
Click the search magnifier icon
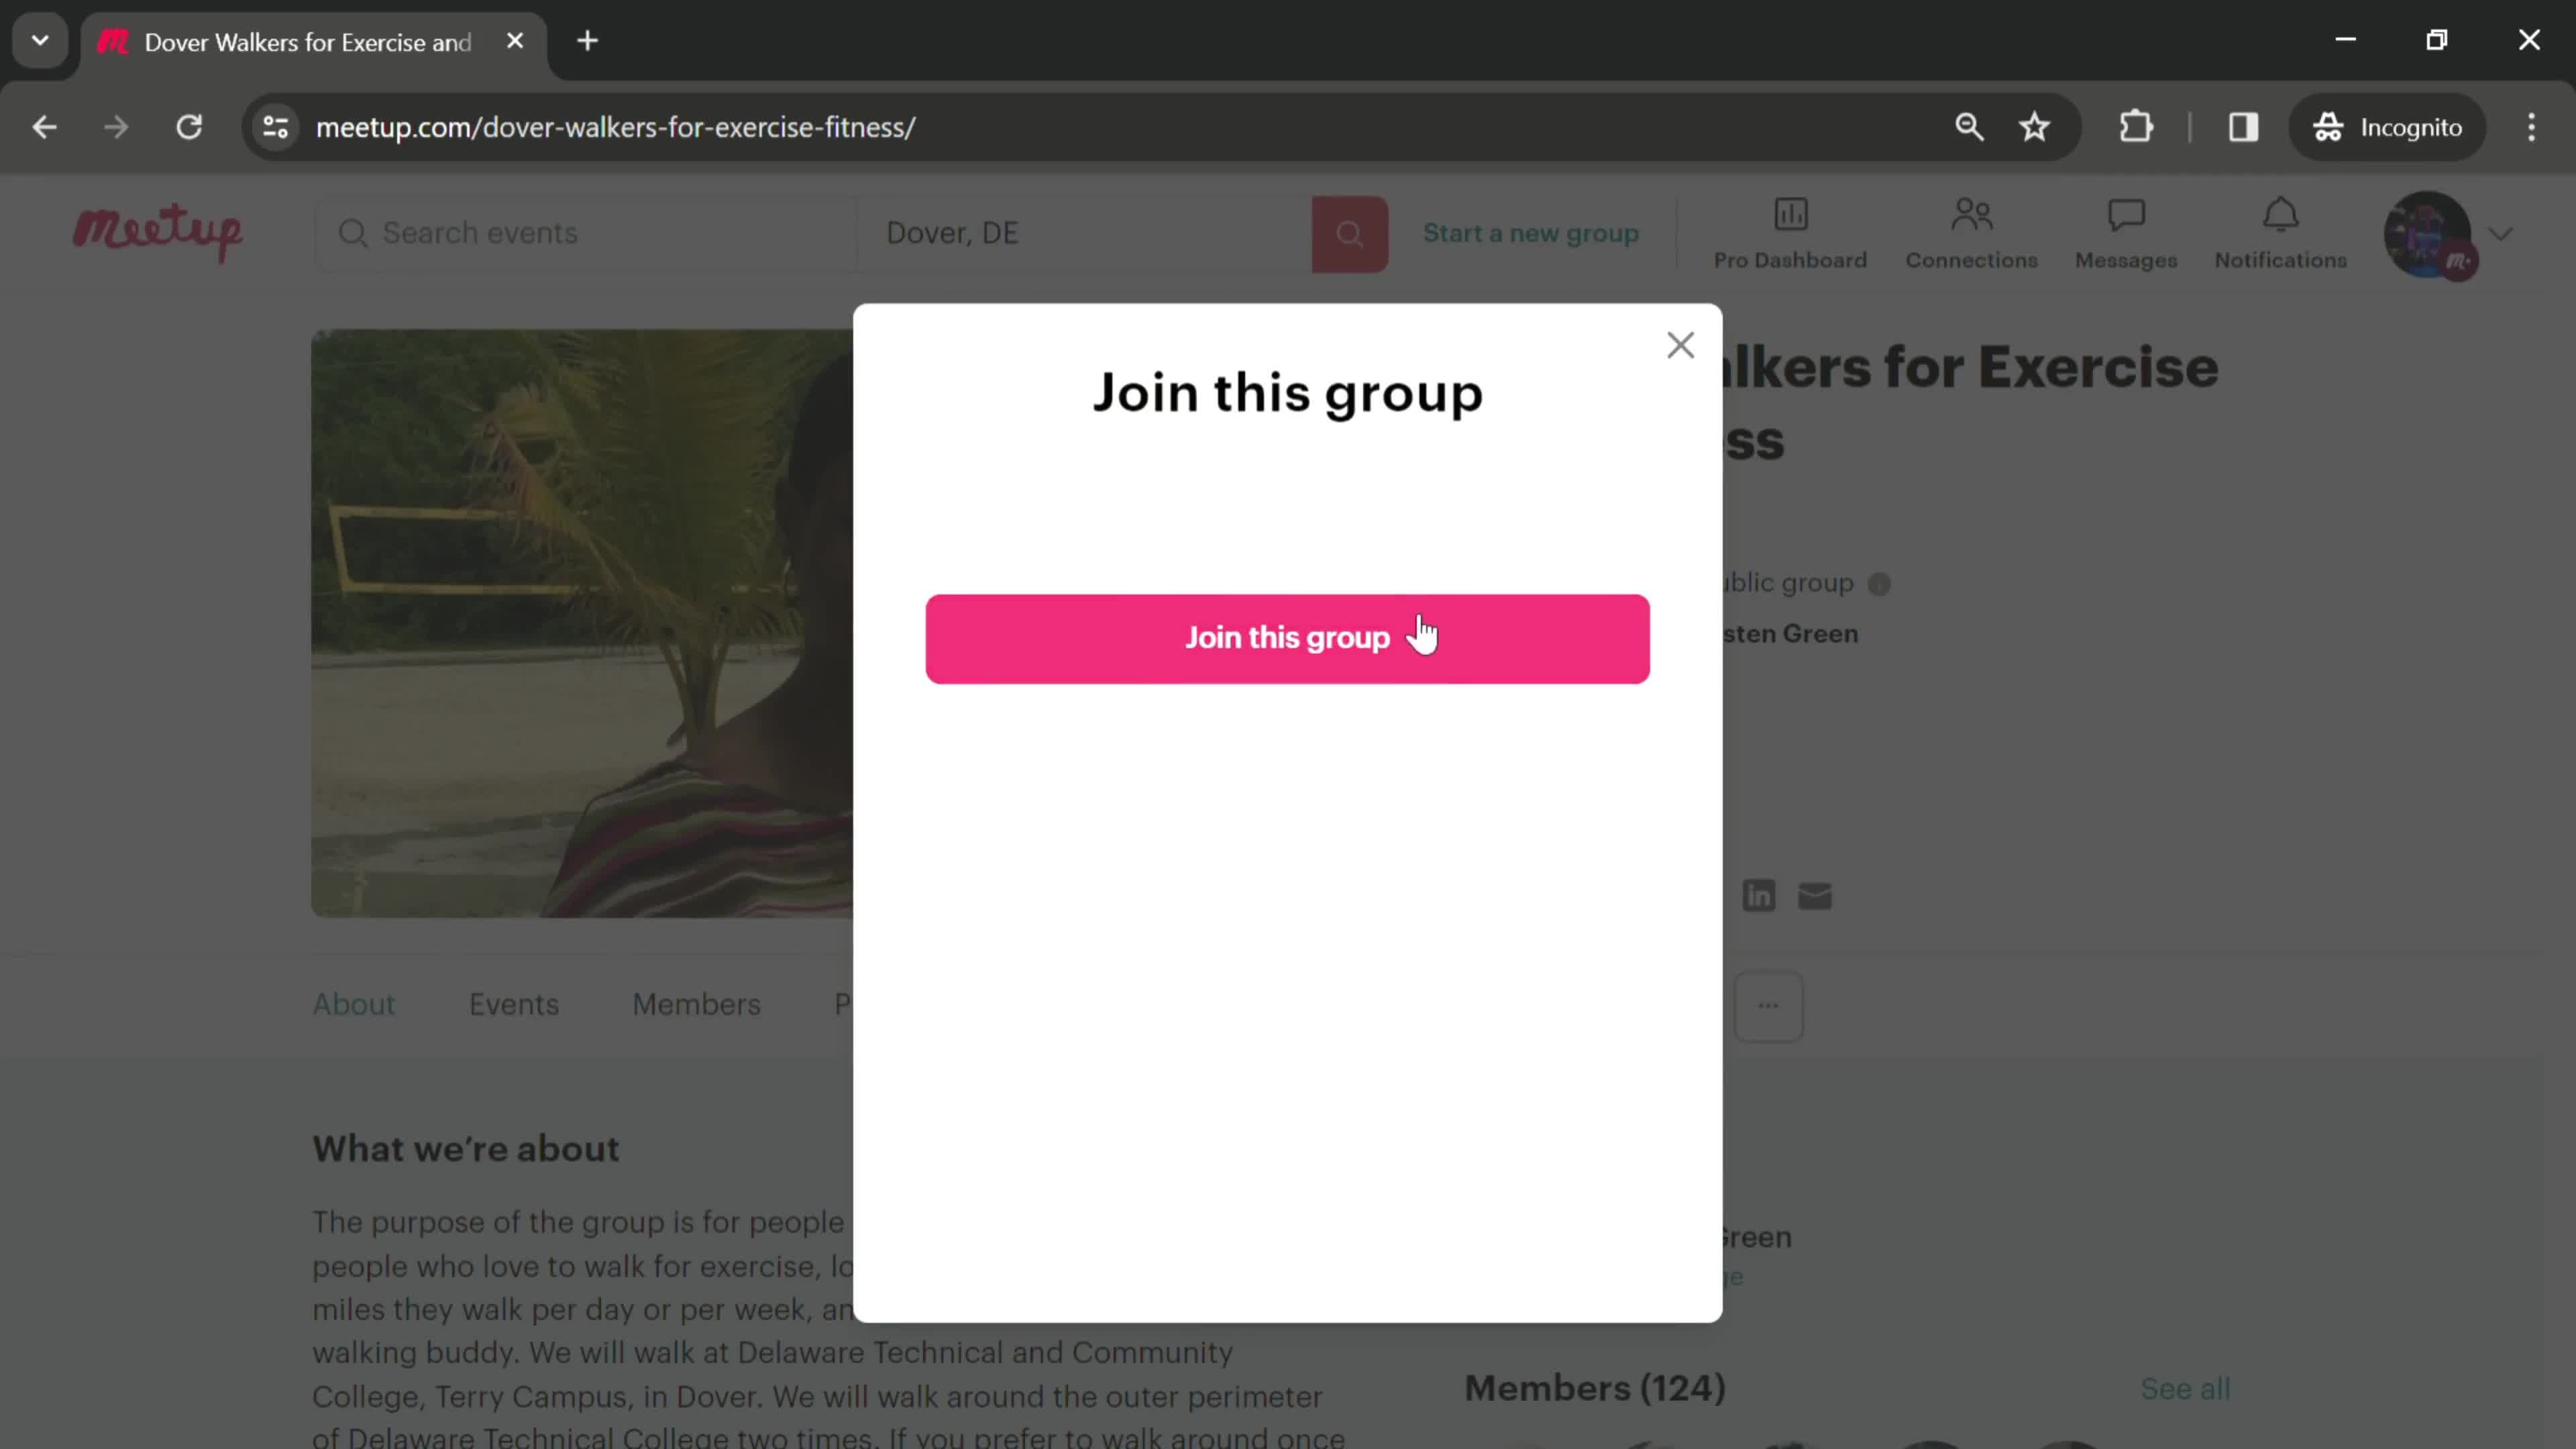1350,231
